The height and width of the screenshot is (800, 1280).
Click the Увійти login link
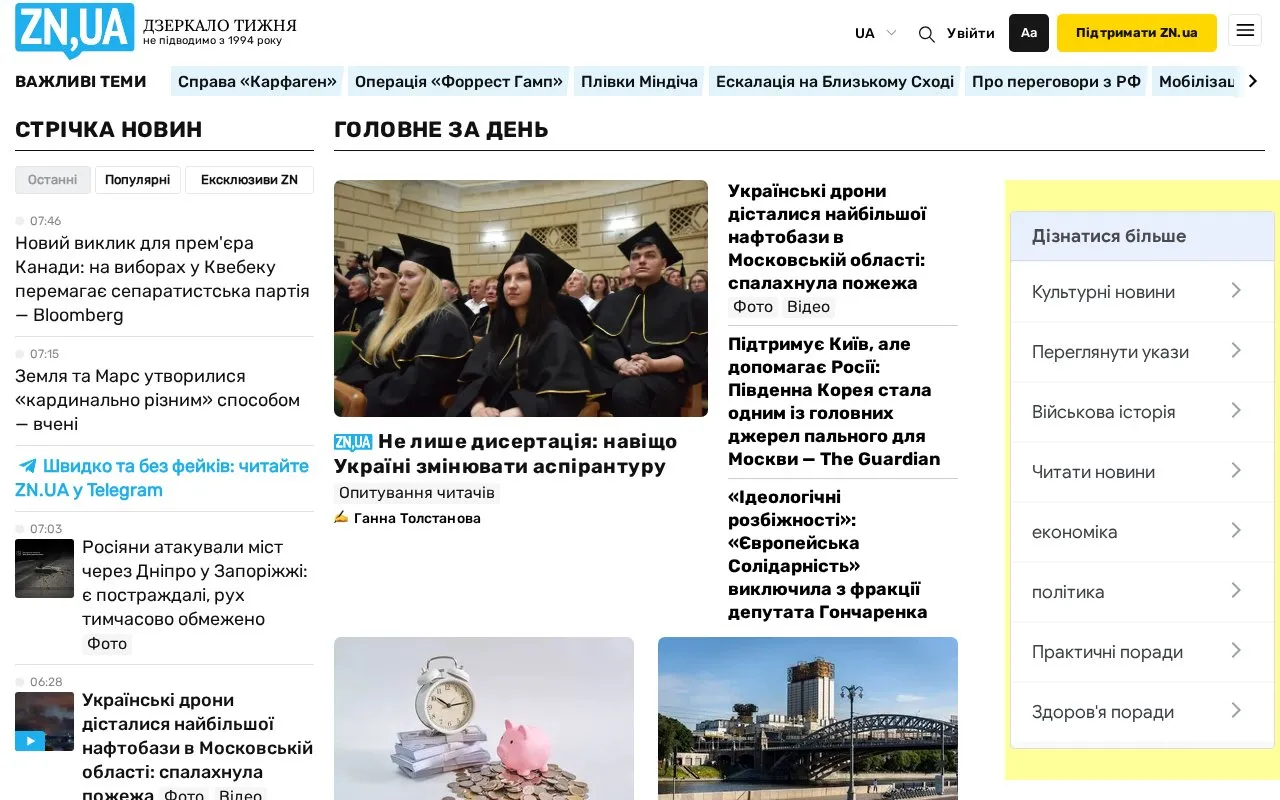(971, 33)
